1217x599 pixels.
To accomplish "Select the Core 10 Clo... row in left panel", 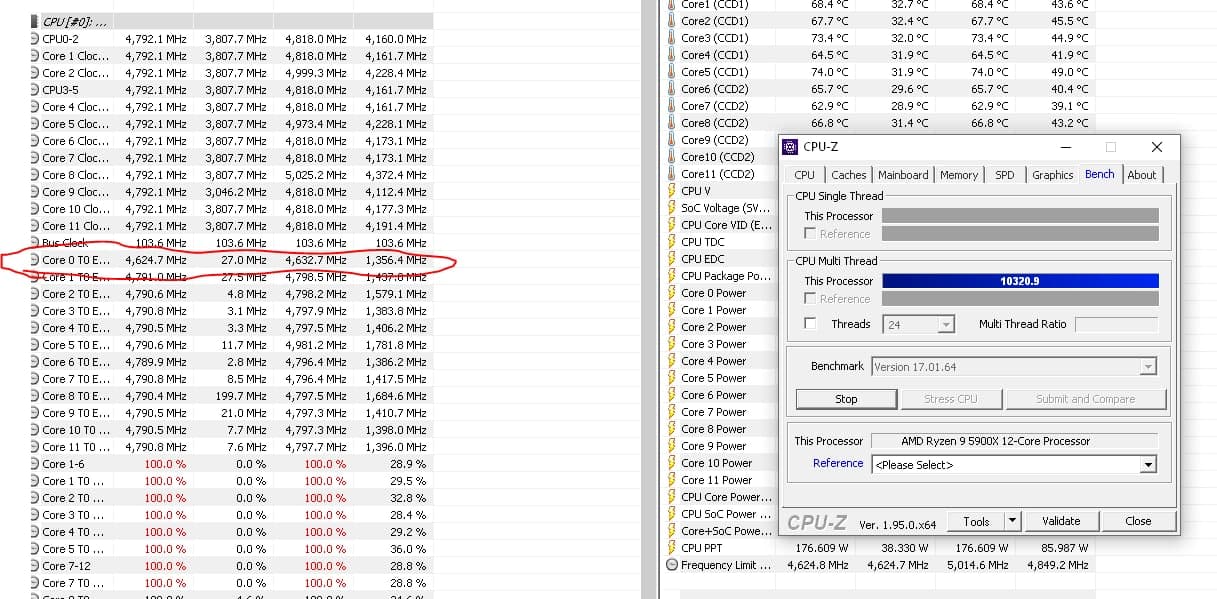I will pos(231,209).
